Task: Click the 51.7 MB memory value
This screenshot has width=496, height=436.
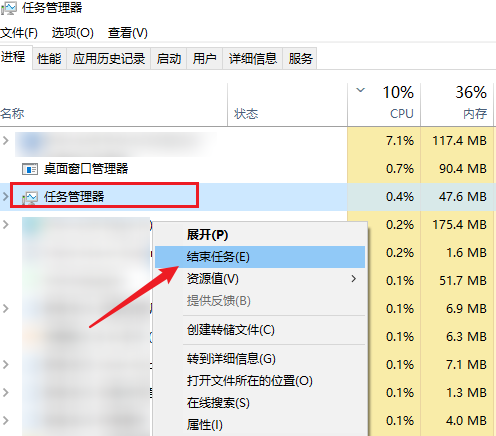Action: (463, 280)
